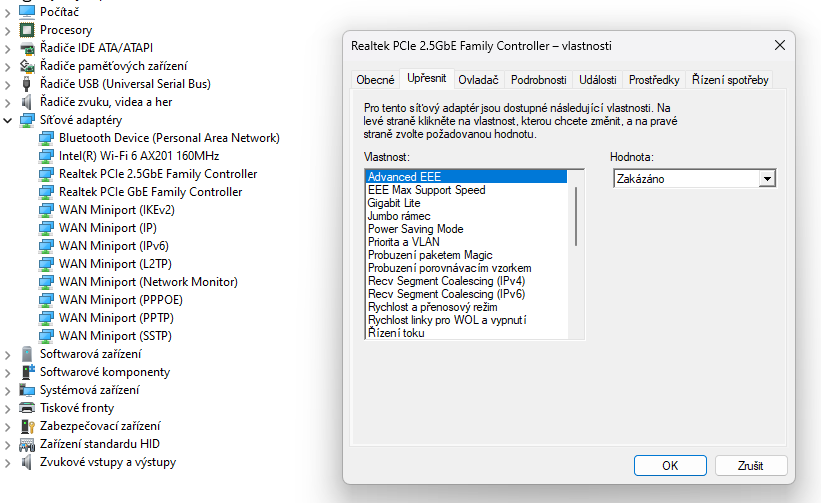Click the property list vertical scrollbar
821x503 pixels.
pos(577,217)
